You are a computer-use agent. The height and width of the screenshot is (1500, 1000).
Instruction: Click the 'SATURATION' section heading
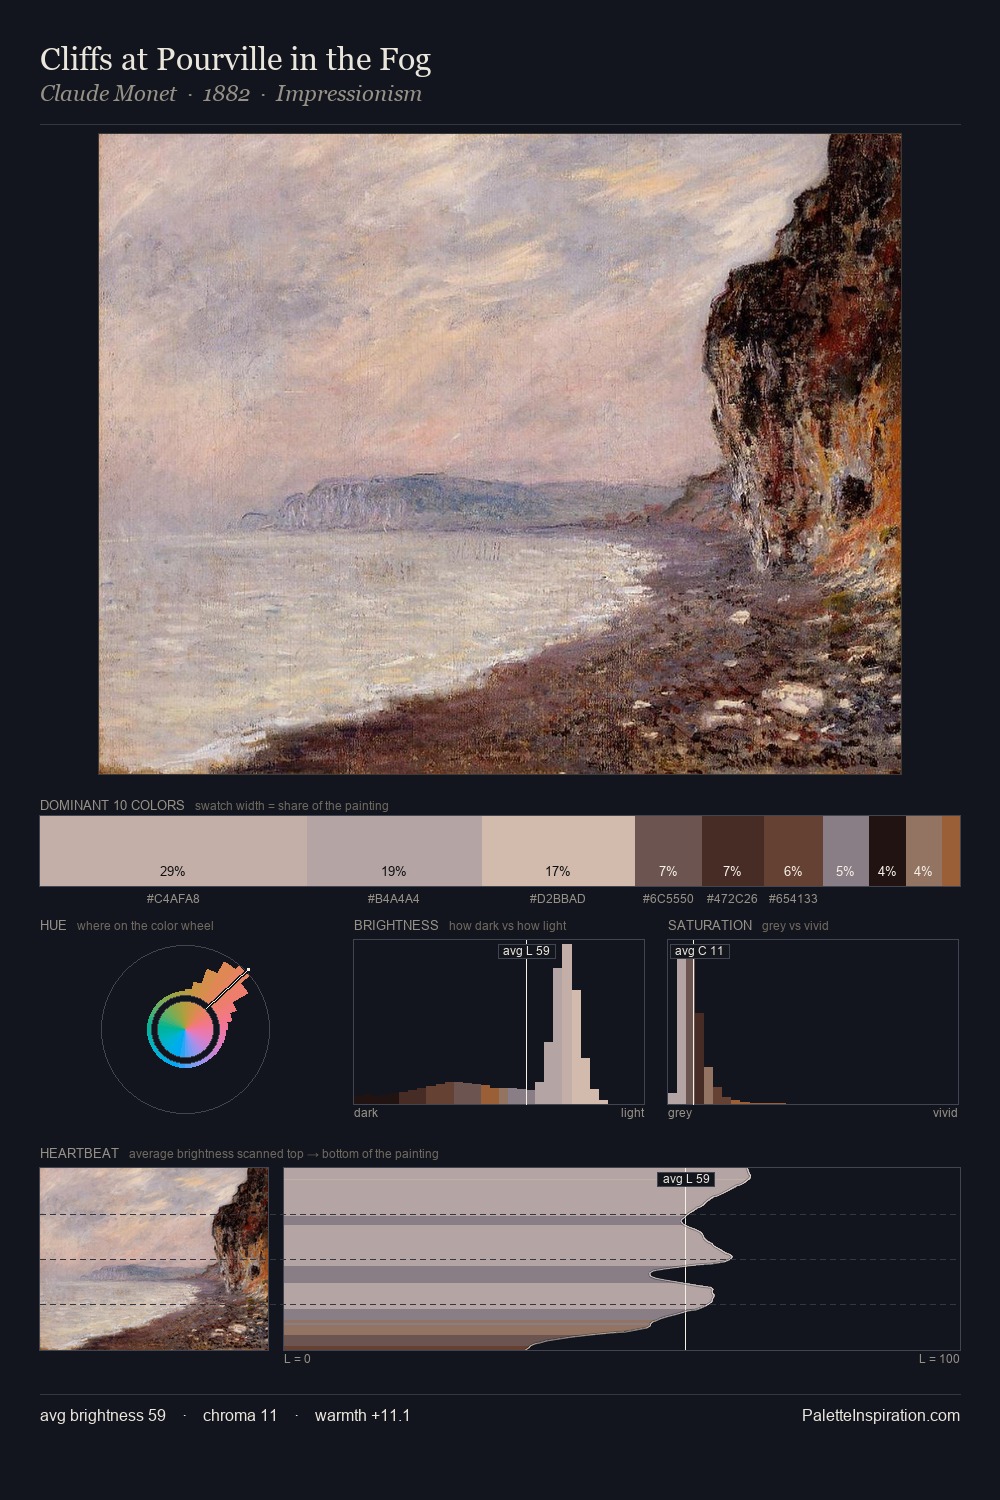tap(710, 925)
